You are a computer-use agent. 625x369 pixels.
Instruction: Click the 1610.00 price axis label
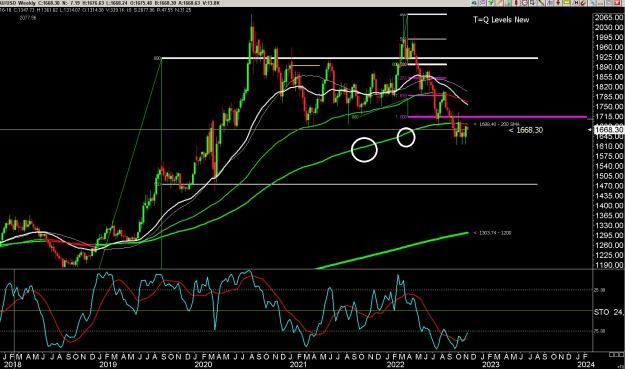(x=609, y=146)
